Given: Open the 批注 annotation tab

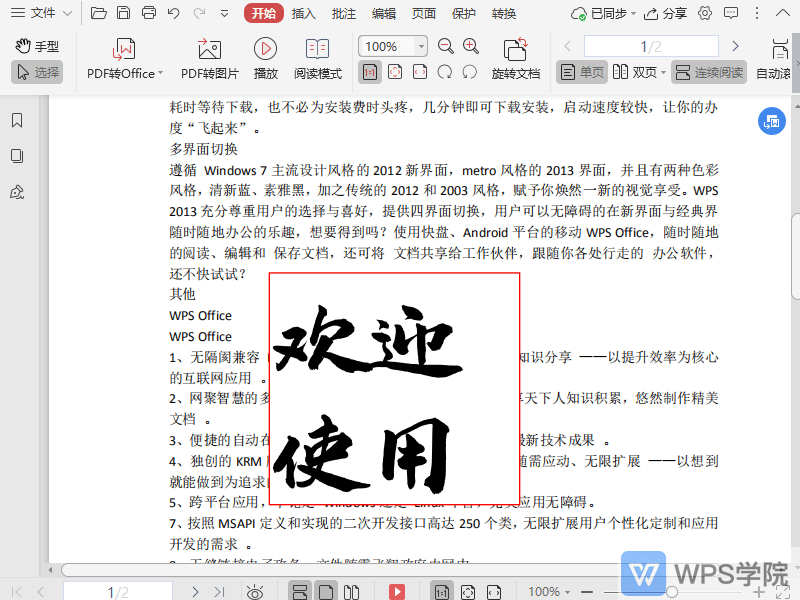Looking at the screenshot, I should [343, 13].
